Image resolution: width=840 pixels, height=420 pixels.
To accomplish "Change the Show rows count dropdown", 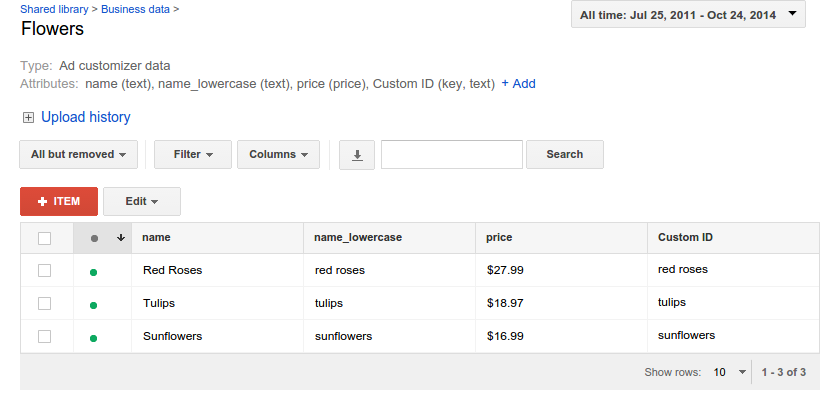I will (x=729, y=372).
